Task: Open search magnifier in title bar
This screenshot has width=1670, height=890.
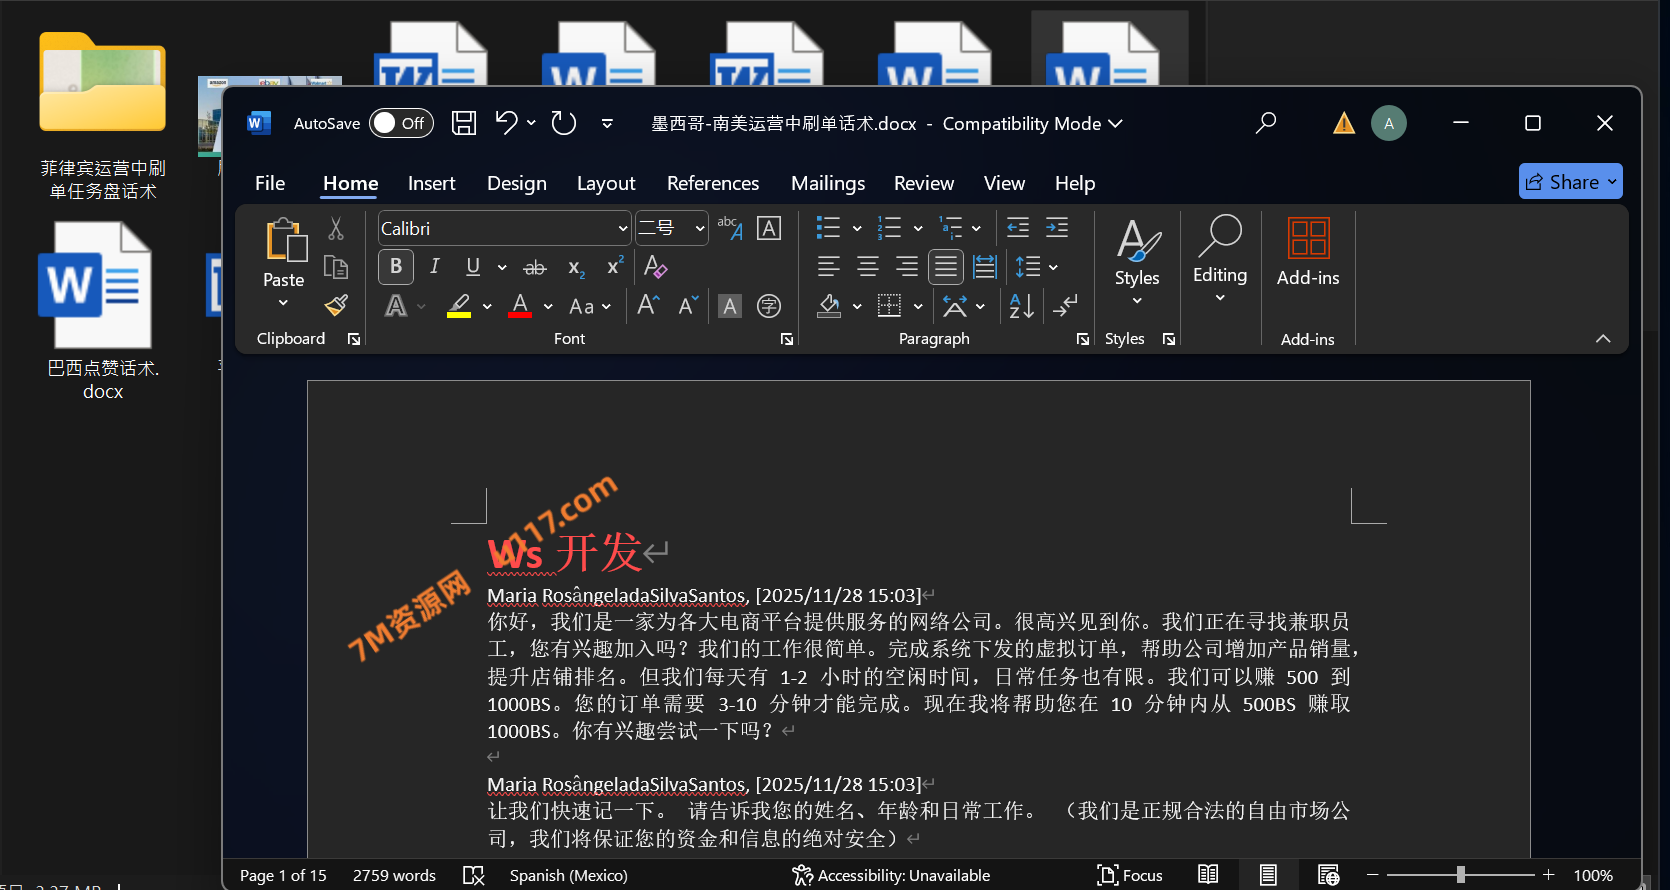Action: tap(1266, 123)
